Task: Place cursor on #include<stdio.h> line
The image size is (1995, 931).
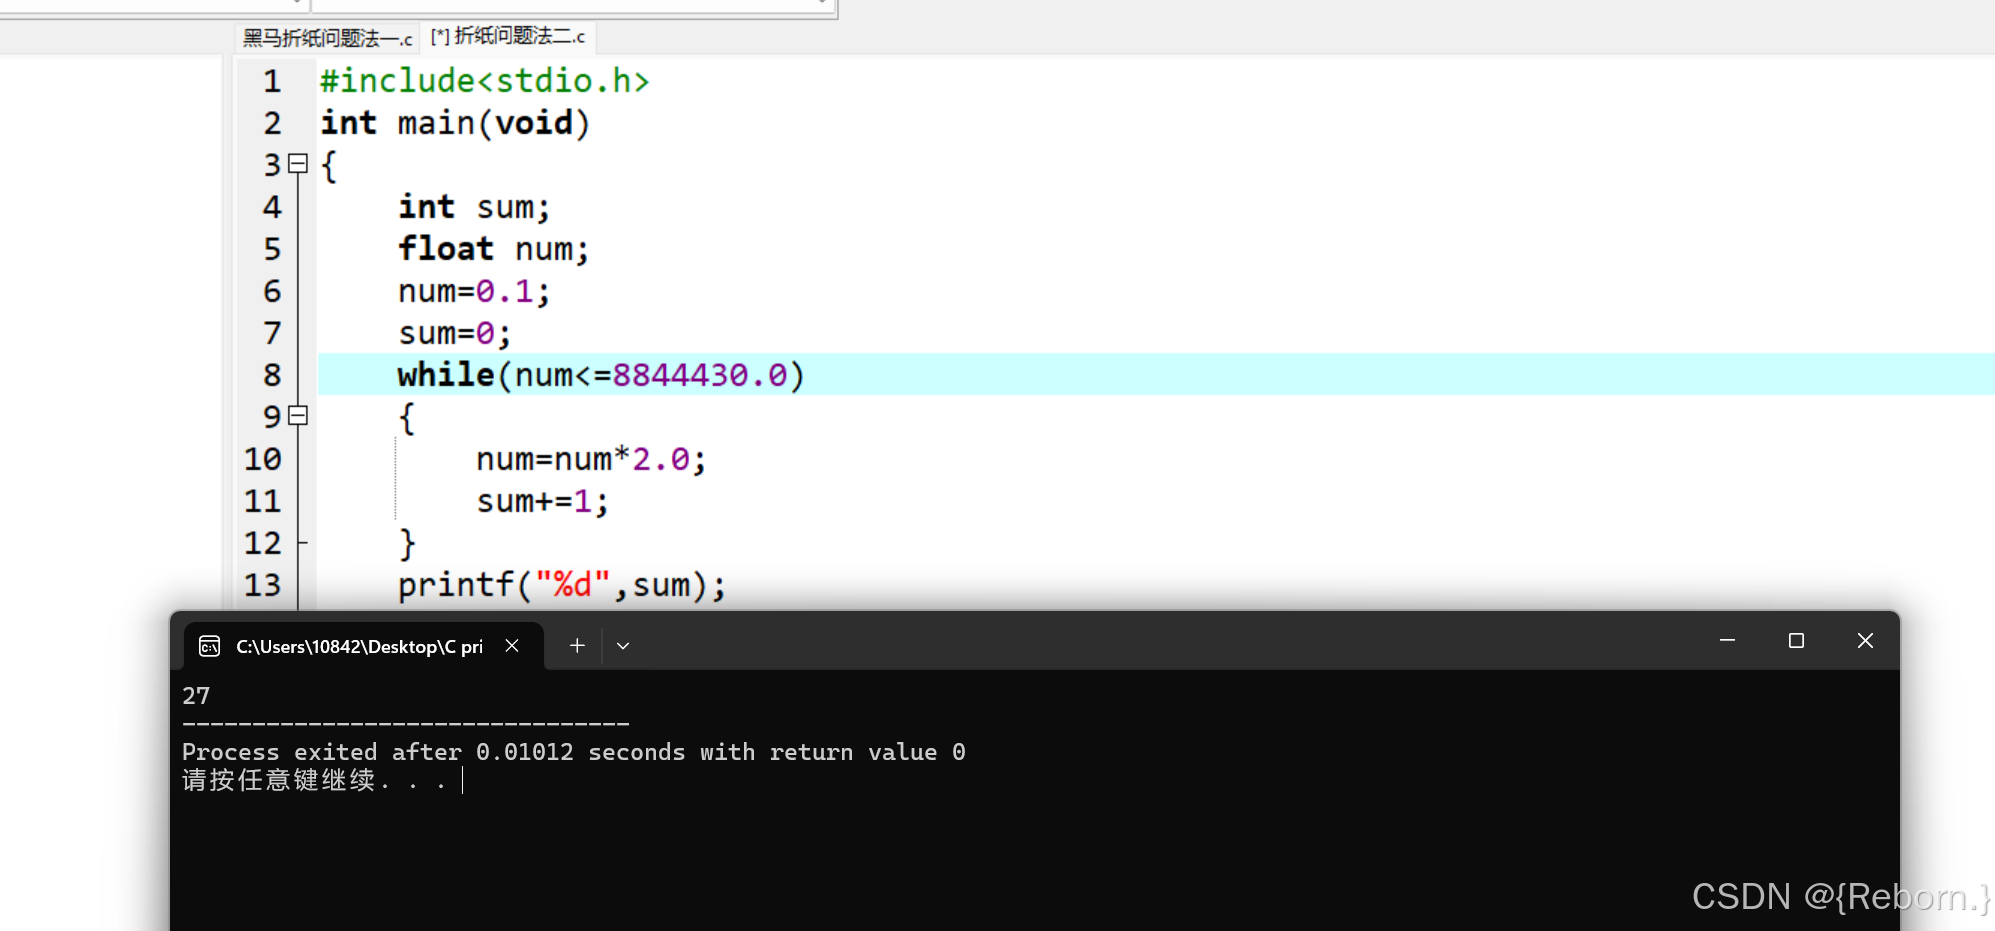Action: [484, 80]
